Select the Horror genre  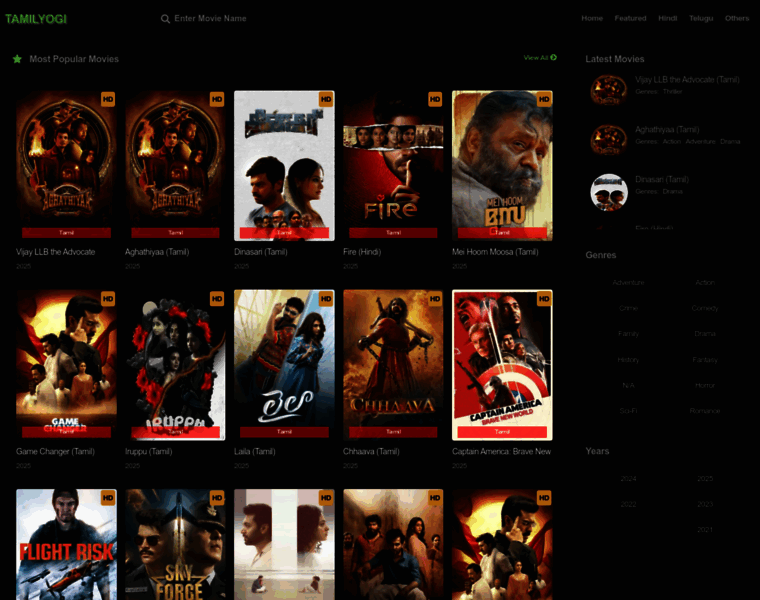(x=705, y=385)
